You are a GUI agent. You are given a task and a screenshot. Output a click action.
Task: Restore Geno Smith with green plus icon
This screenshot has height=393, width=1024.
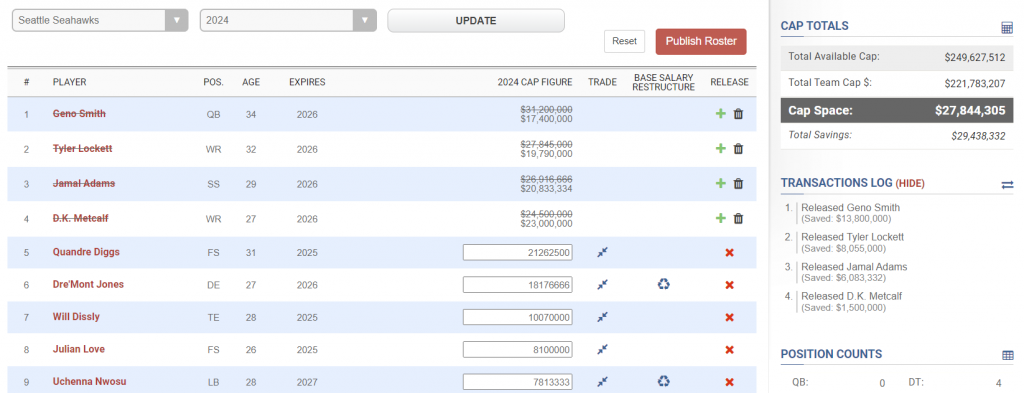(x=720, y=114)
